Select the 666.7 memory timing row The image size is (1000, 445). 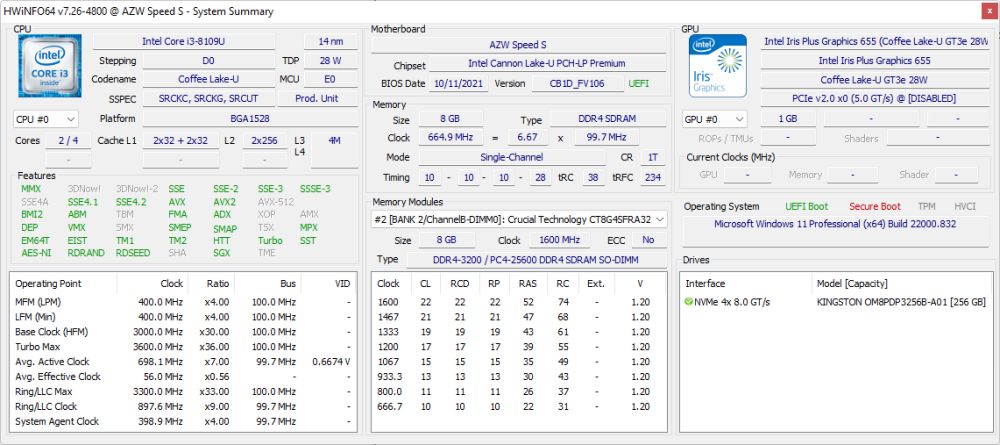(x=519, y=407)
